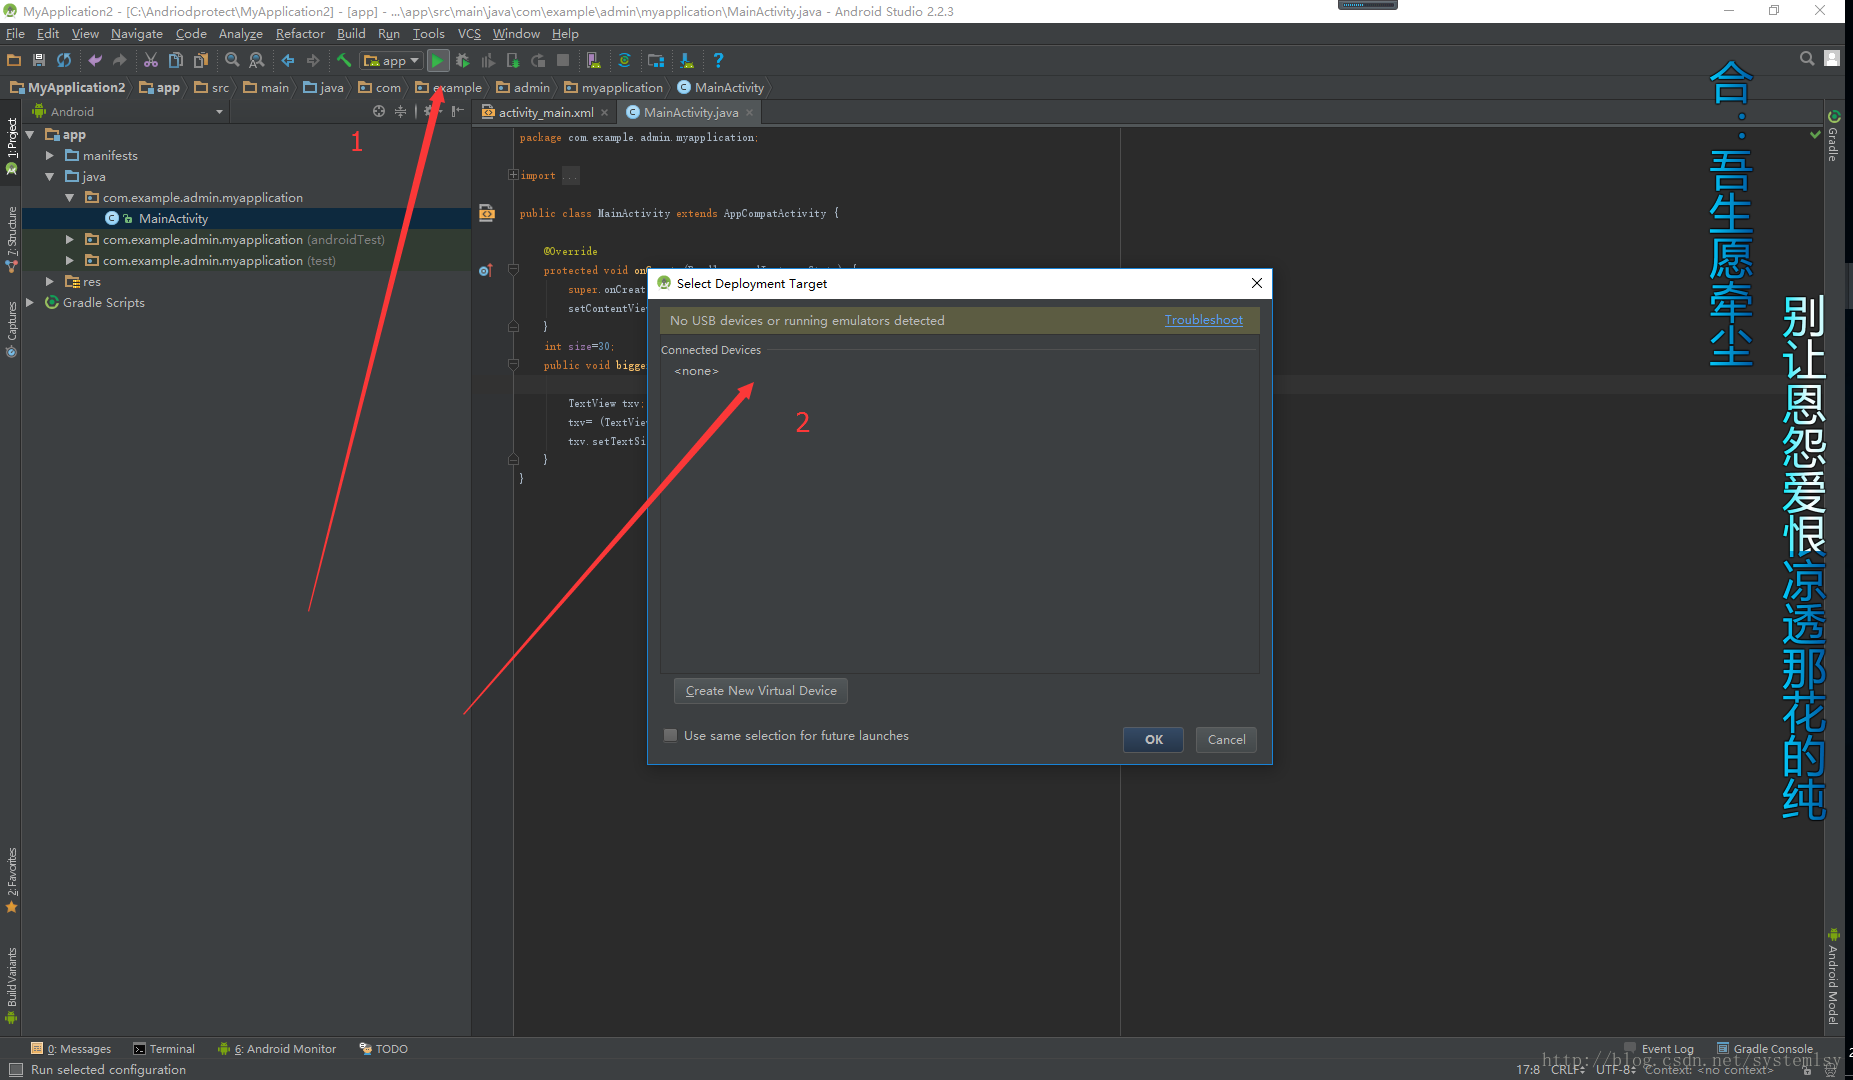The image size is (1853, 1080).
Task: Click the Create New Virtual Device button
Action: [x=761, y=690]
